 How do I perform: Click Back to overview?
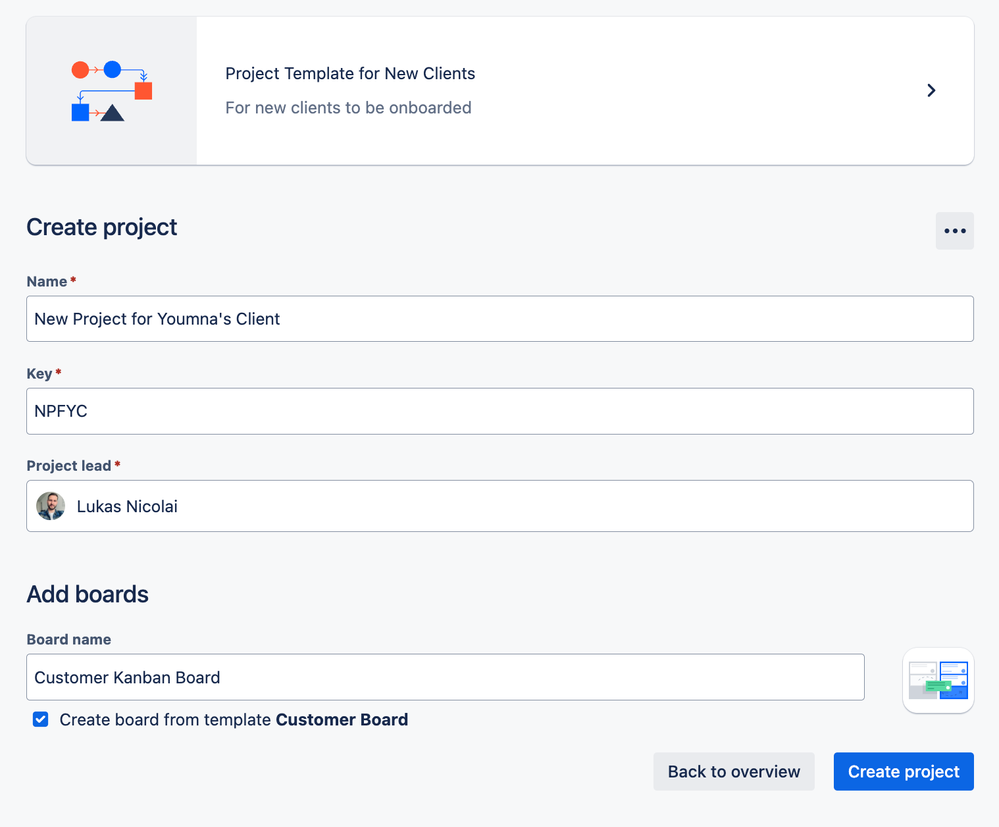pos(733,771)
